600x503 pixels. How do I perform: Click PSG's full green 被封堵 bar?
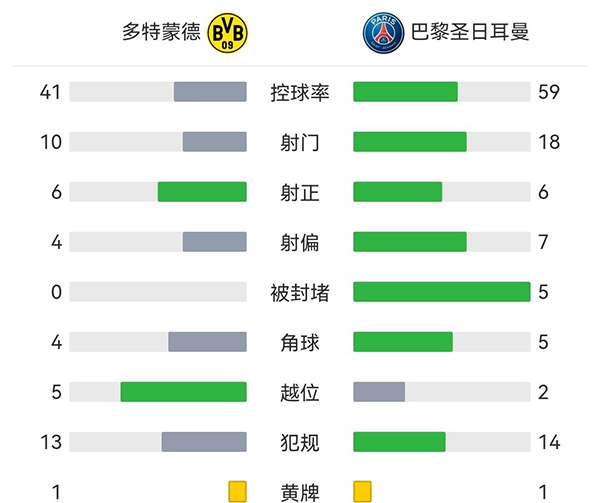(x=441, y=292)
